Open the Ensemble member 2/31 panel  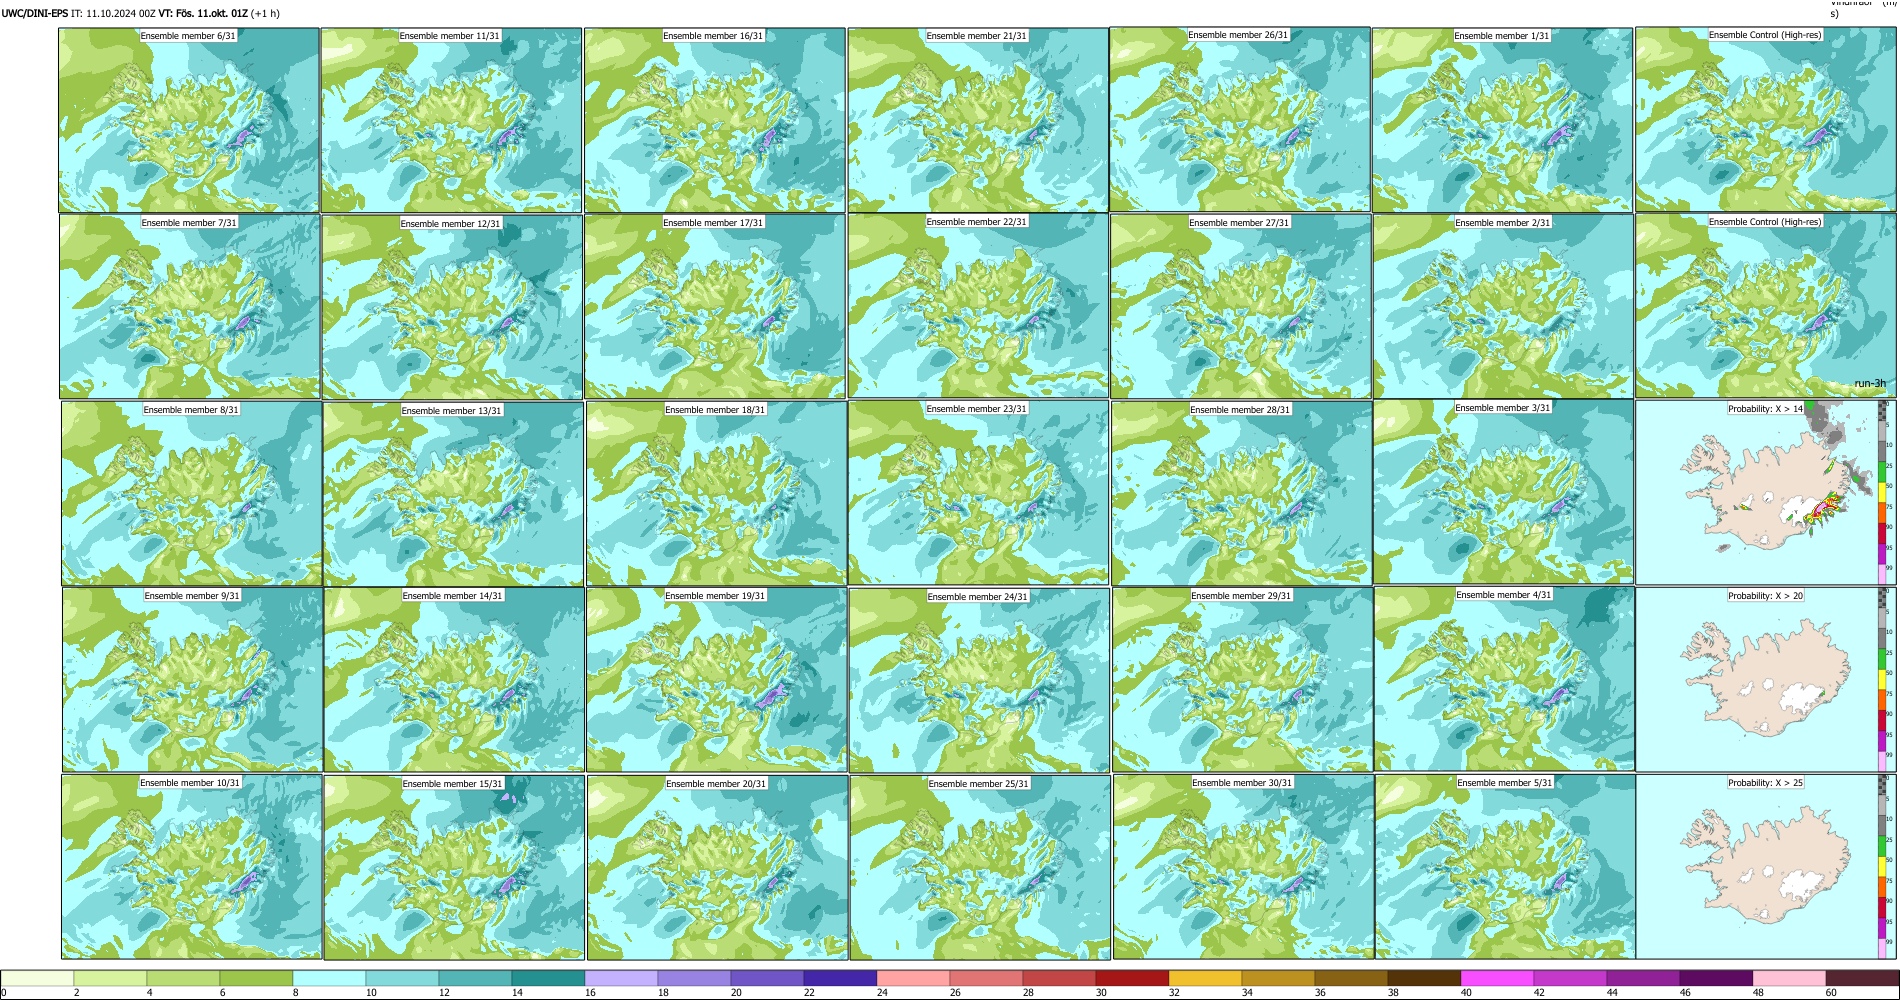coord(1503,307)
